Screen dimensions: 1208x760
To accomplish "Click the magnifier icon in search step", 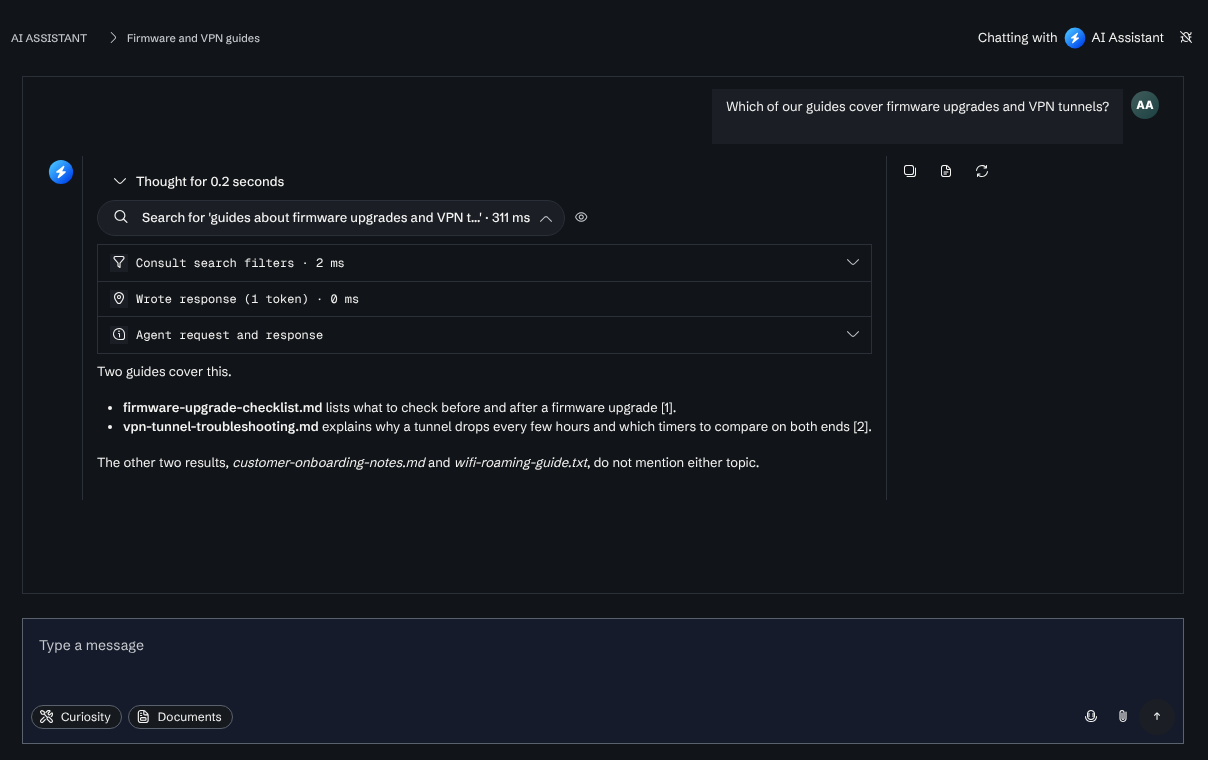I will tap(120, 217).
